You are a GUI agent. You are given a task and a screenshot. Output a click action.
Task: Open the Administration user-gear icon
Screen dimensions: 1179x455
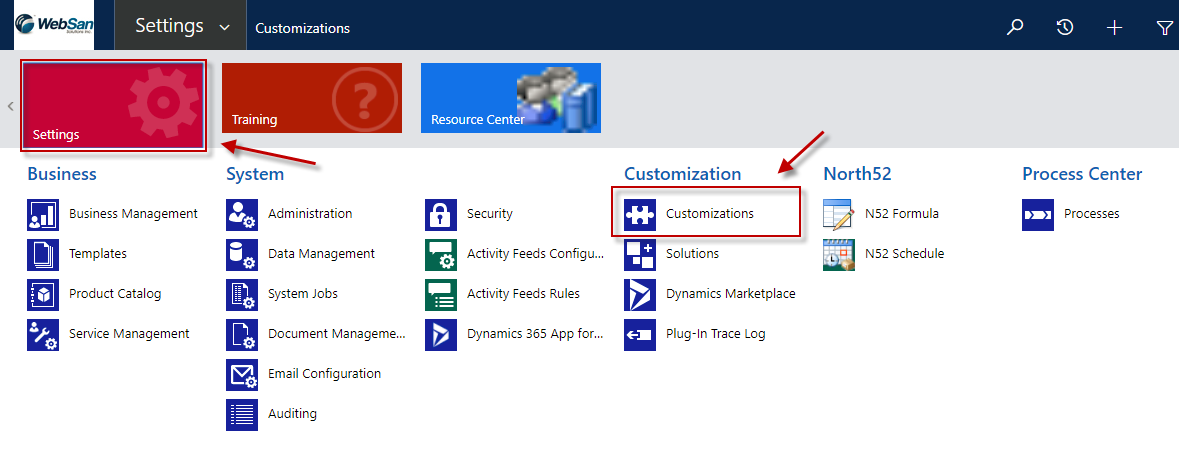coord(242,214)
